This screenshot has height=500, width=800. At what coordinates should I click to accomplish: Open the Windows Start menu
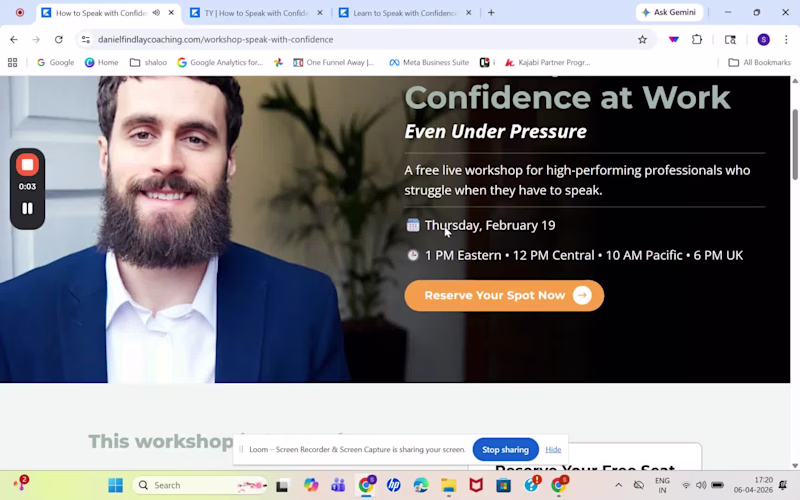point(116,485)
